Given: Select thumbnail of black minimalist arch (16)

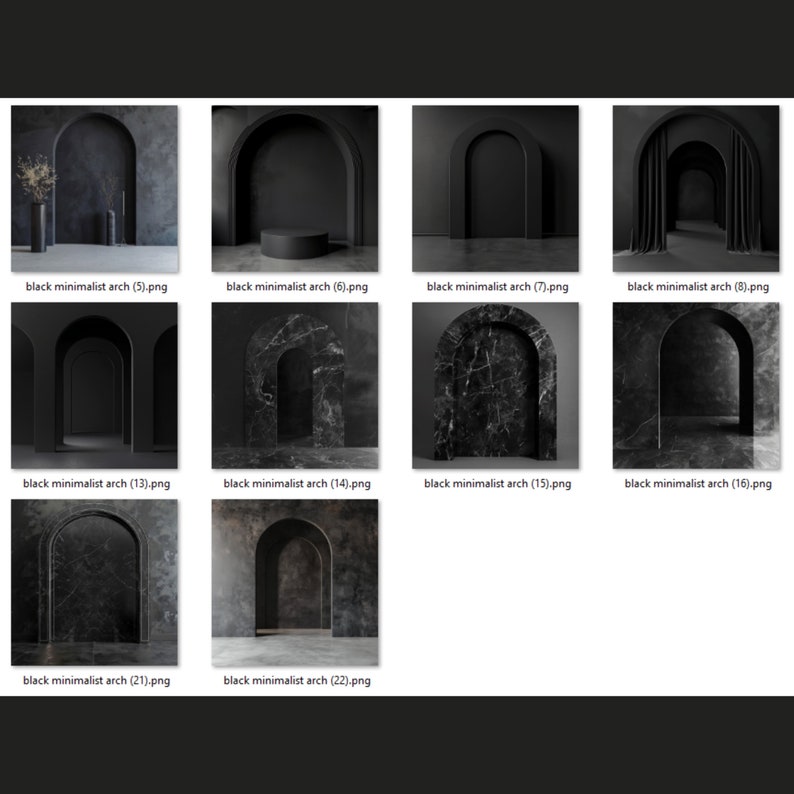Looking at the screenshot, I should 696,385.
